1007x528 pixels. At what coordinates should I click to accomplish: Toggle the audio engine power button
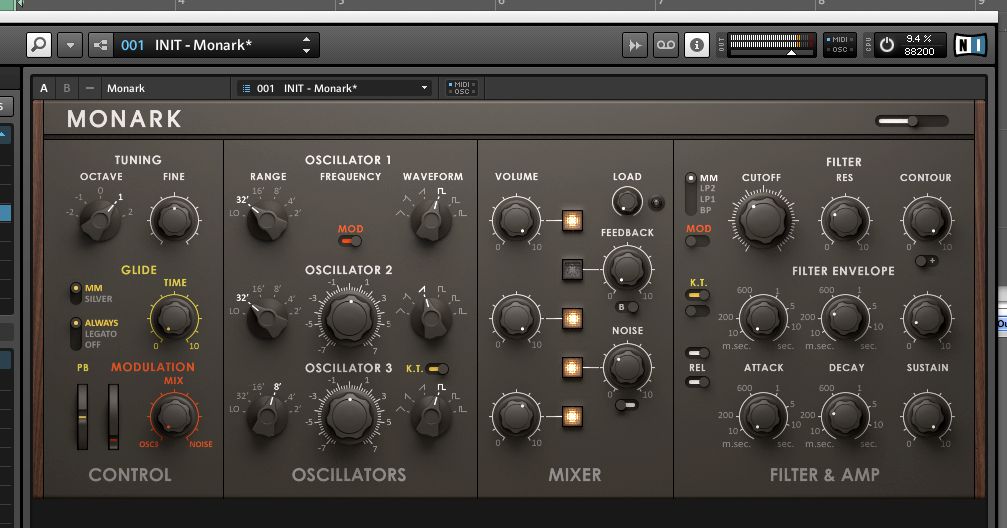coord(887,45)
